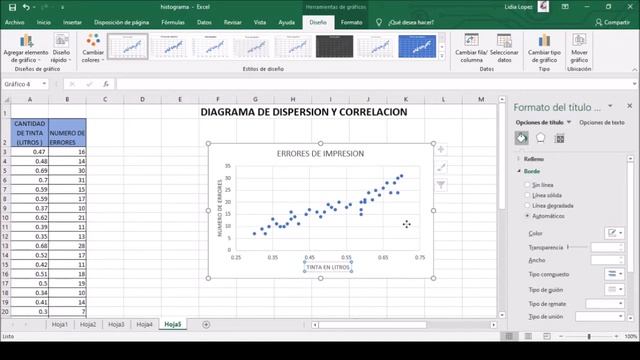This screenshot has height=360, width=640.
Task: Open Tipo de remate dropdown
Action: pyautogui.click(x=605, y=303)
